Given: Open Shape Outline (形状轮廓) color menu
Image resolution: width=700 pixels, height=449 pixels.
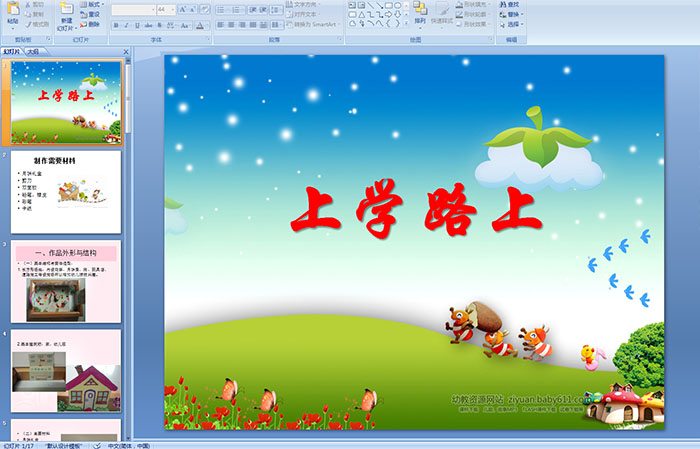Looking at the screenshot, I should 474,14.
